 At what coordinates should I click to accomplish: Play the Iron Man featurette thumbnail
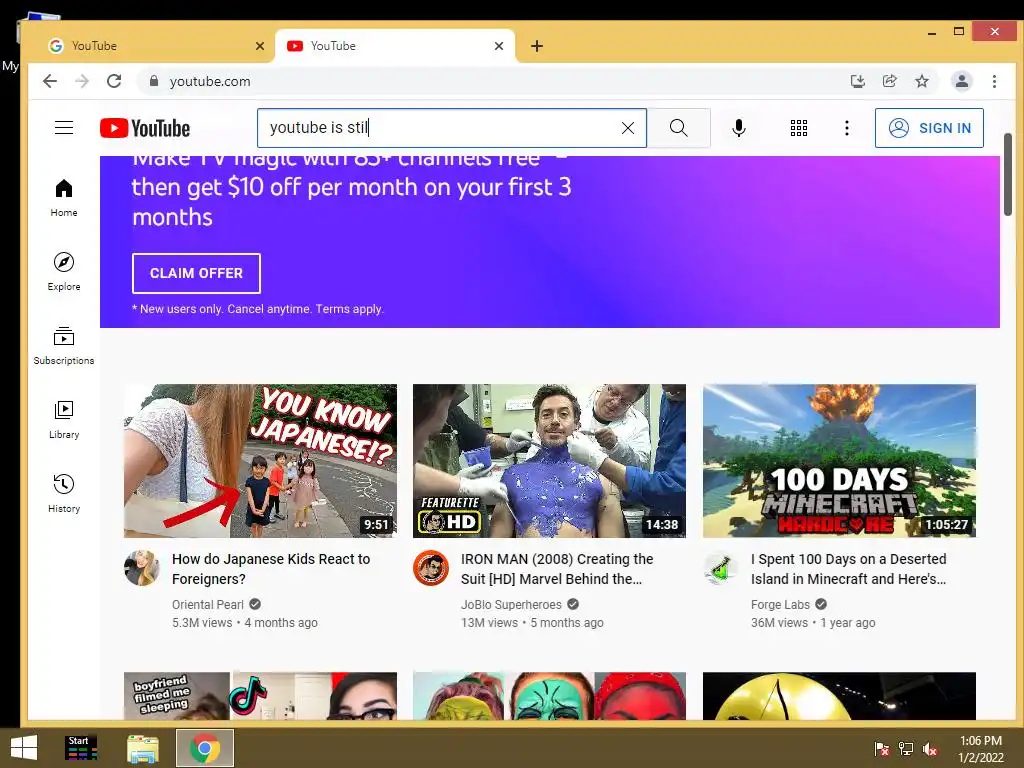point(549,461)
